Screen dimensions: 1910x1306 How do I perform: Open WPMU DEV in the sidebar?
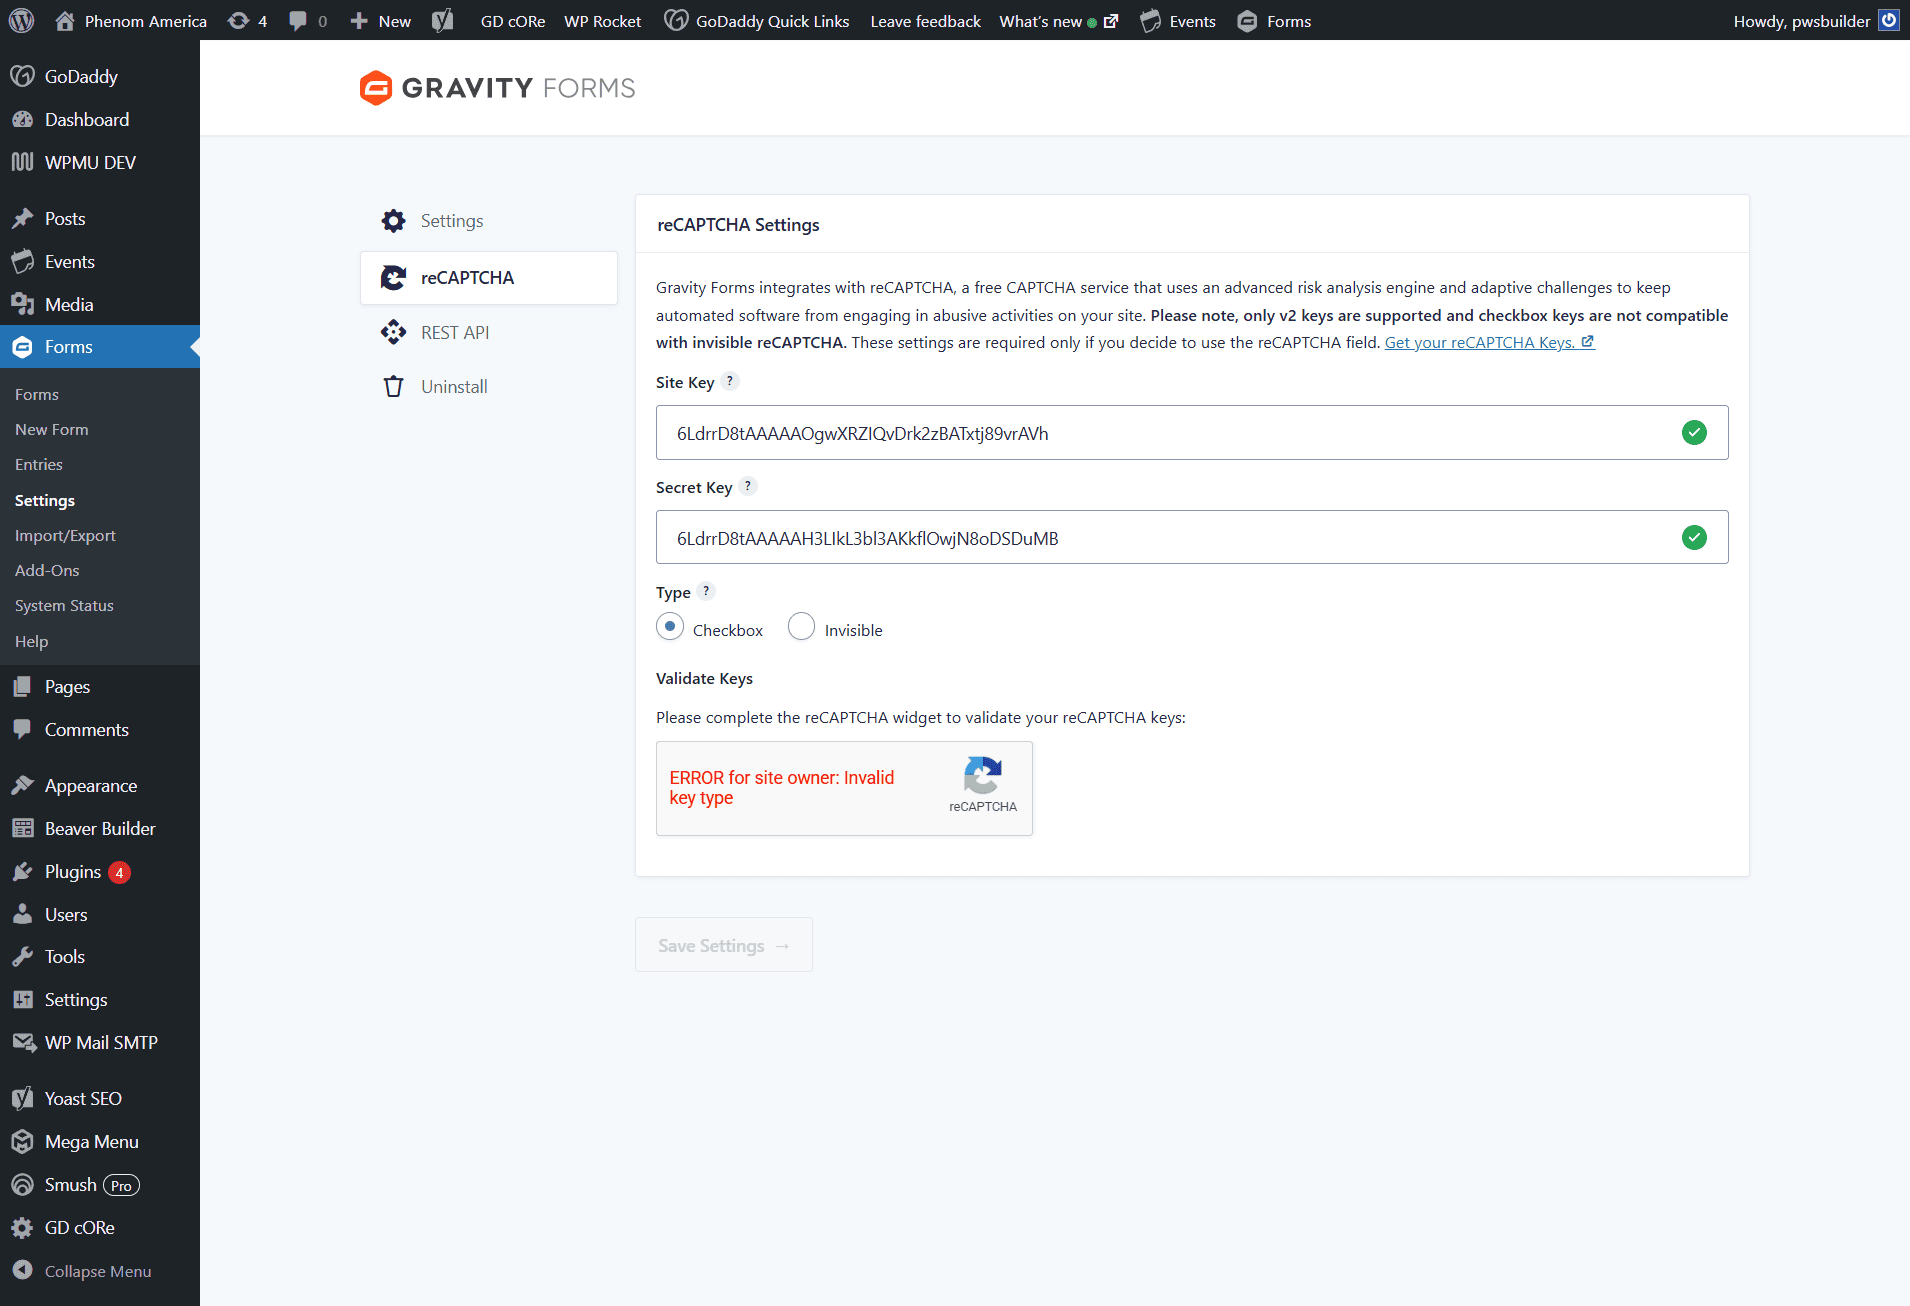coord(100,163)
